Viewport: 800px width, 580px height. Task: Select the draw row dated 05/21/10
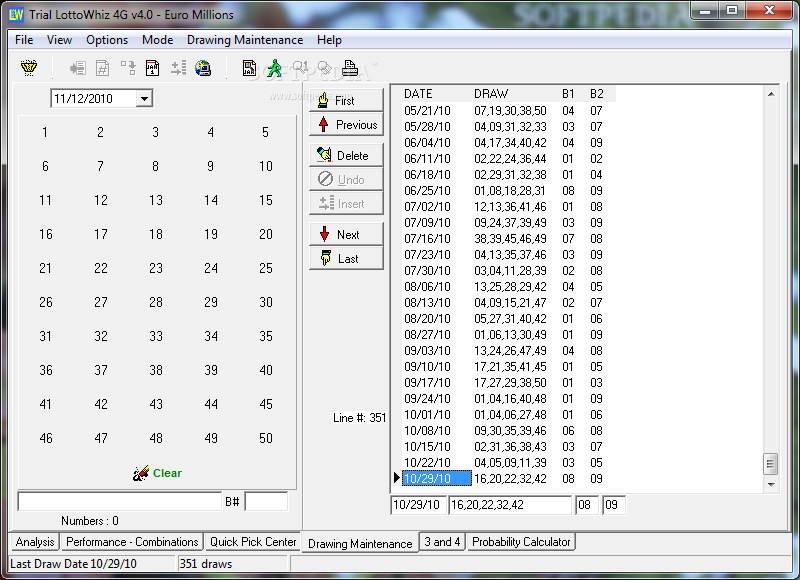click(508, 111)
